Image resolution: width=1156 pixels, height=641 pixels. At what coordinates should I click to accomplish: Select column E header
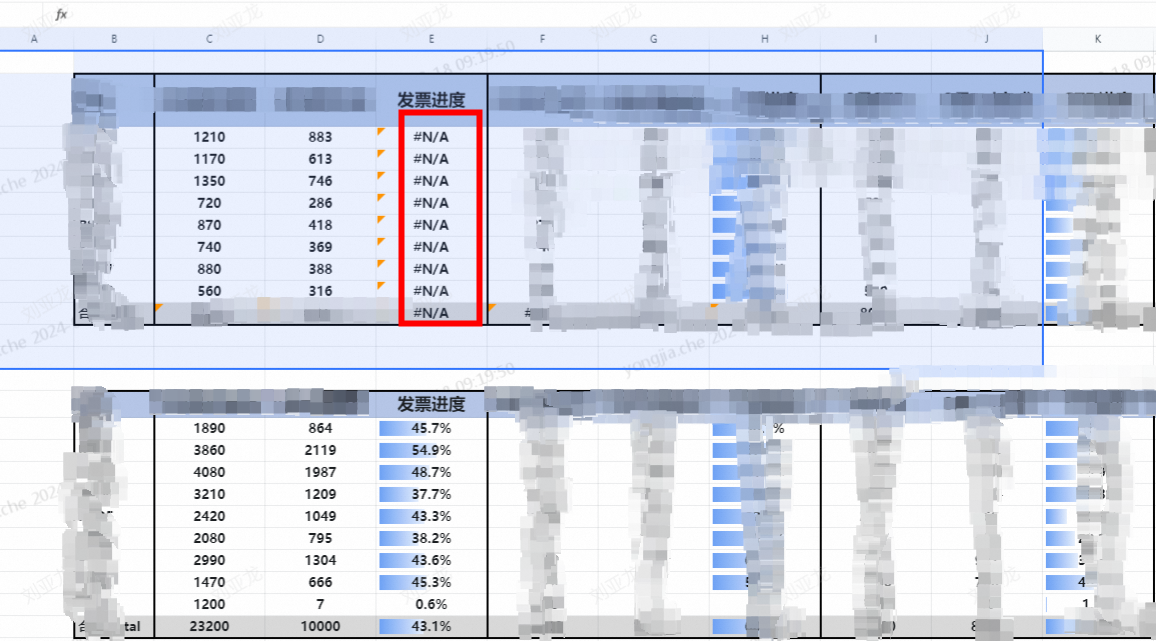point(431,39)
